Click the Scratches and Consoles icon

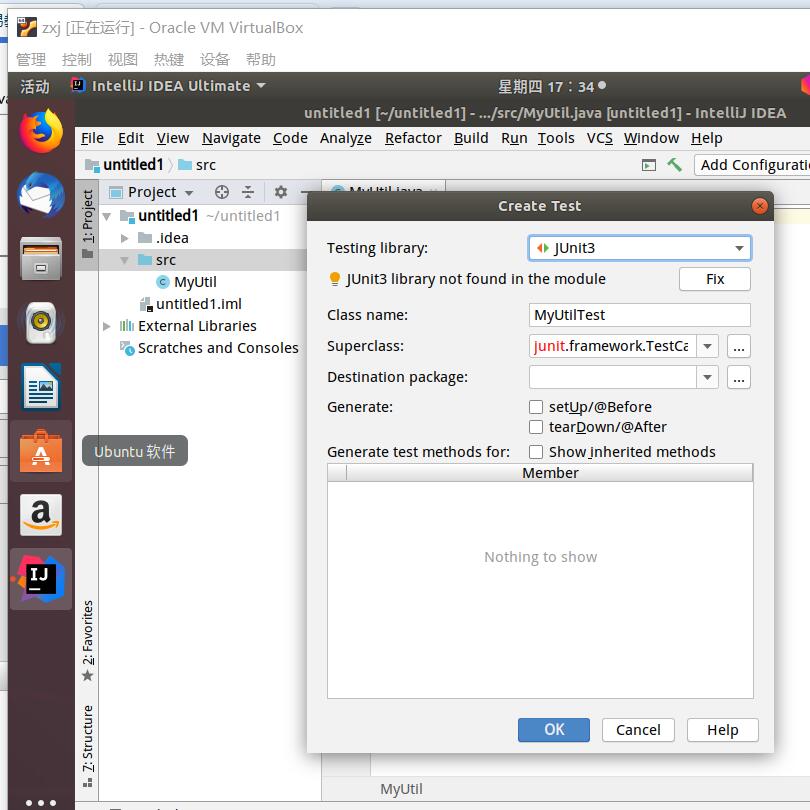point(127,348)
